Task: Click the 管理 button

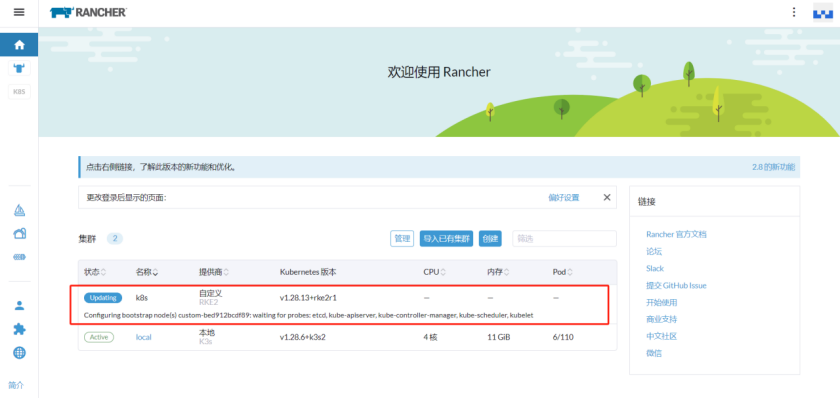Action: (x=402, y=239)
